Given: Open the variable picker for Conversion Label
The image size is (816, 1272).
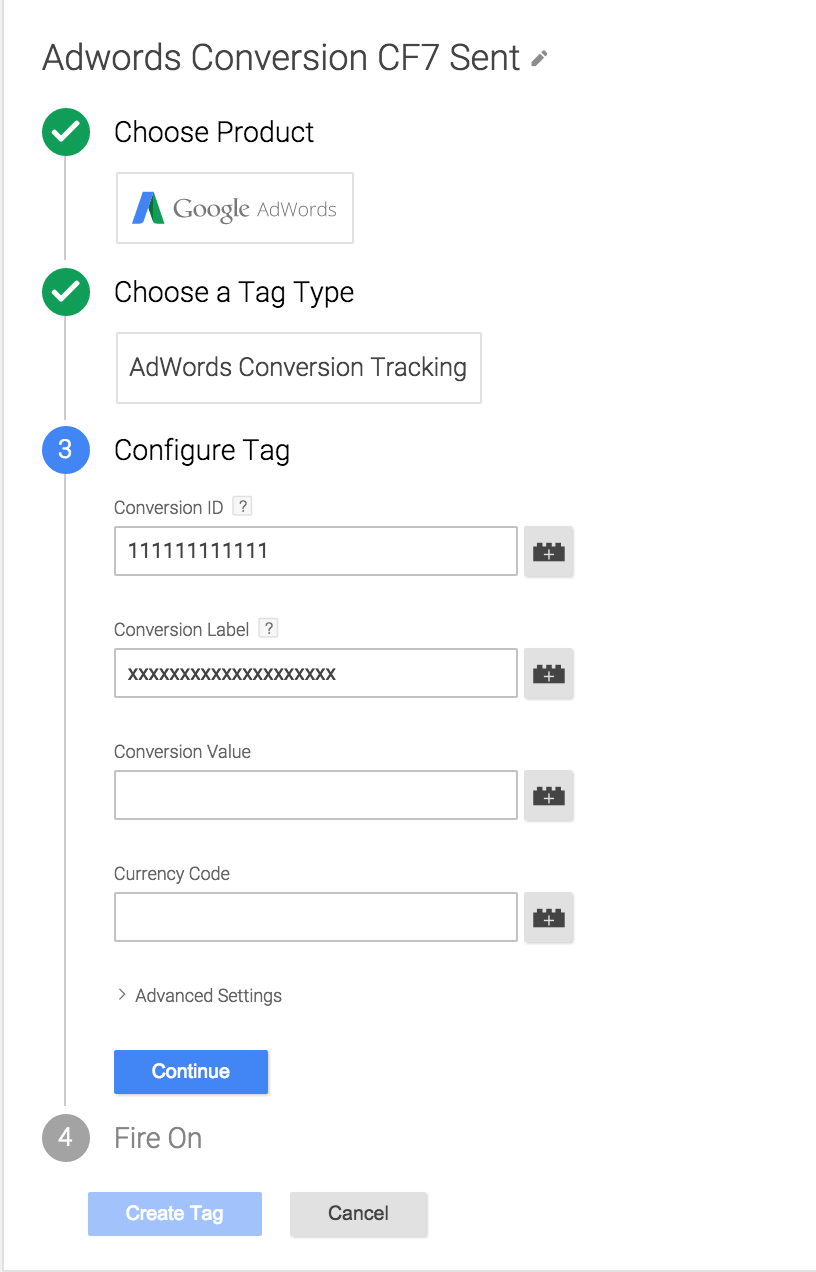Looking at the screenshot, I should [x=549, y=673].
